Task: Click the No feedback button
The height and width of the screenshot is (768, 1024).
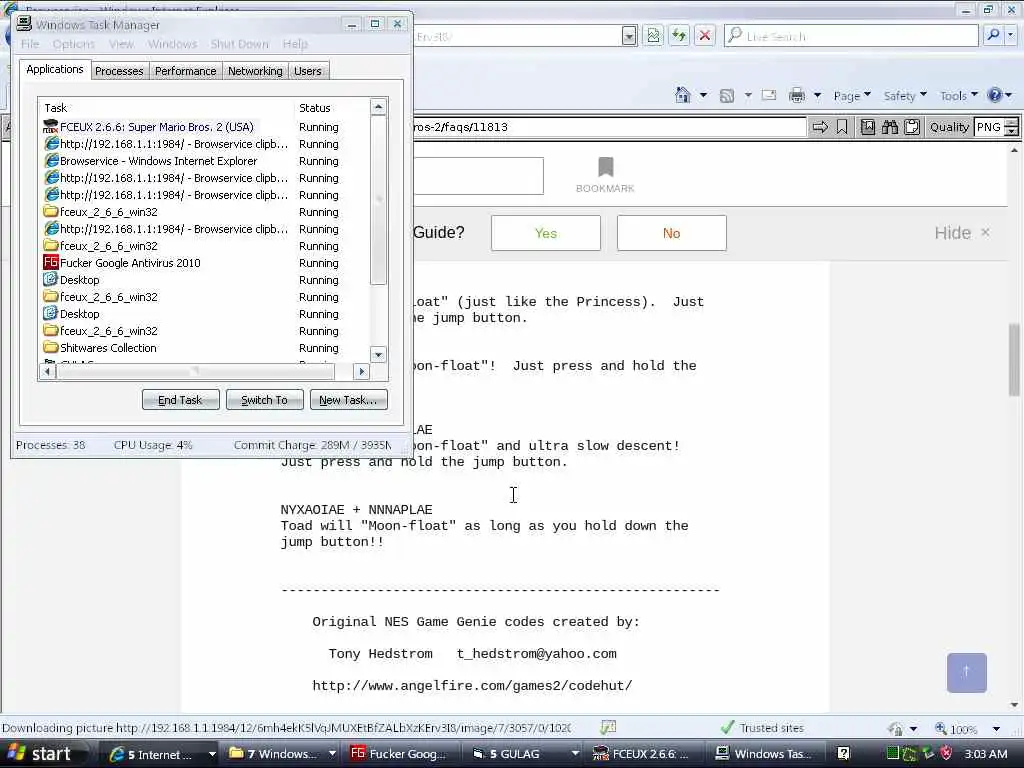Action: pos(671,233)
